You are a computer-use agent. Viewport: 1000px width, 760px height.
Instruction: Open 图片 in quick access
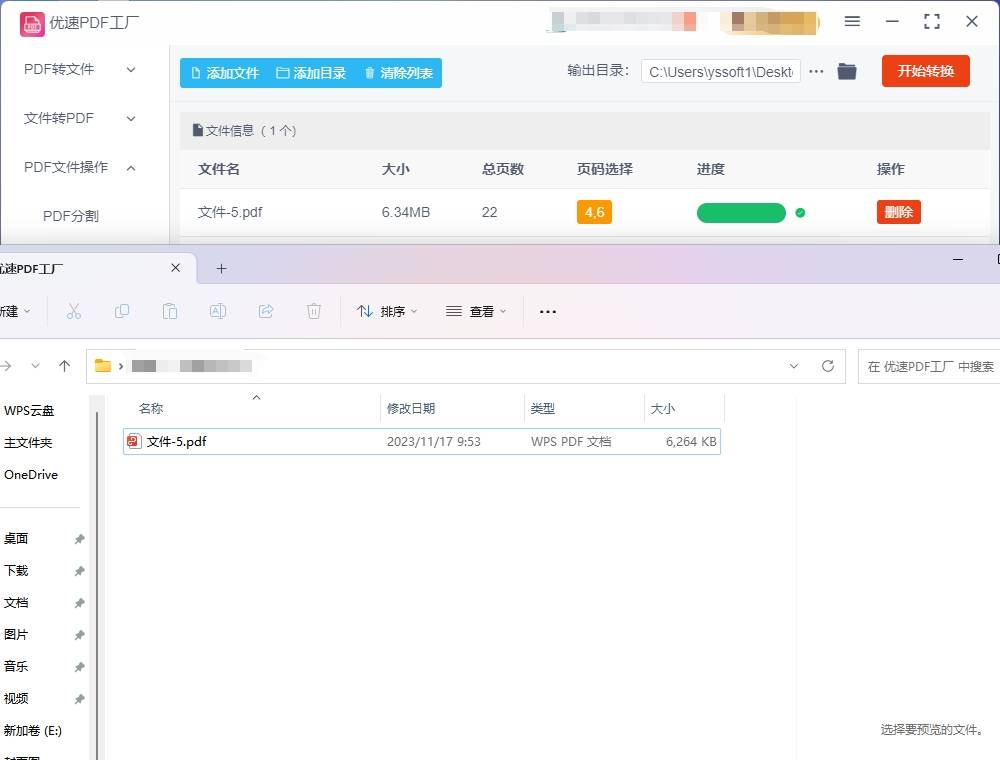click(16, 634)
